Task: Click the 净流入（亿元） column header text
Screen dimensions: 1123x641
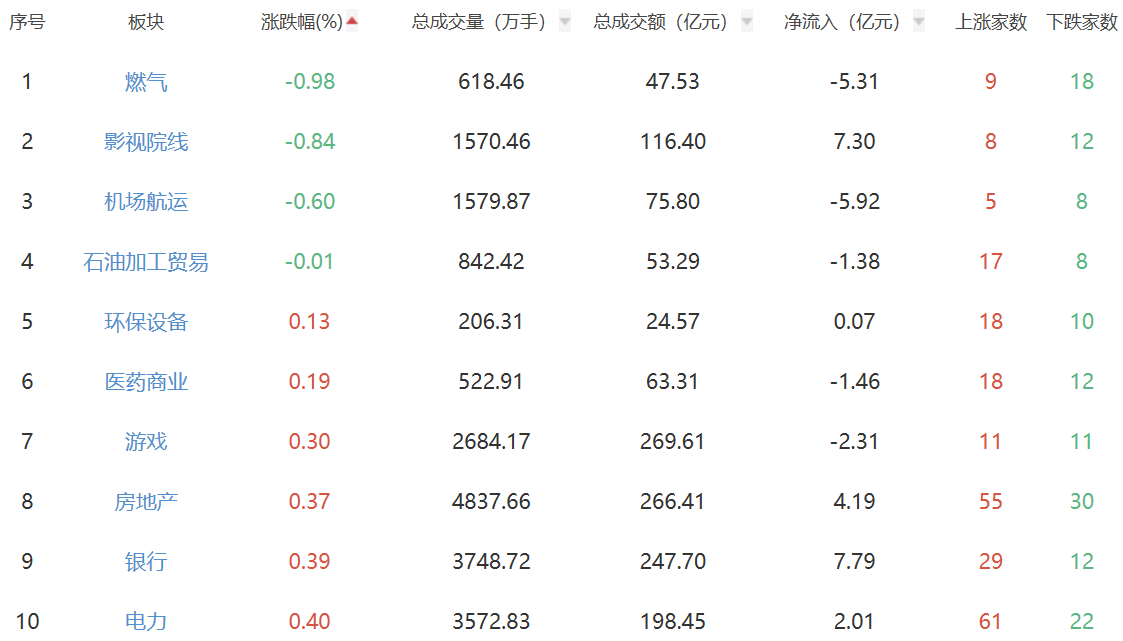Action: [x=842, y=22]
